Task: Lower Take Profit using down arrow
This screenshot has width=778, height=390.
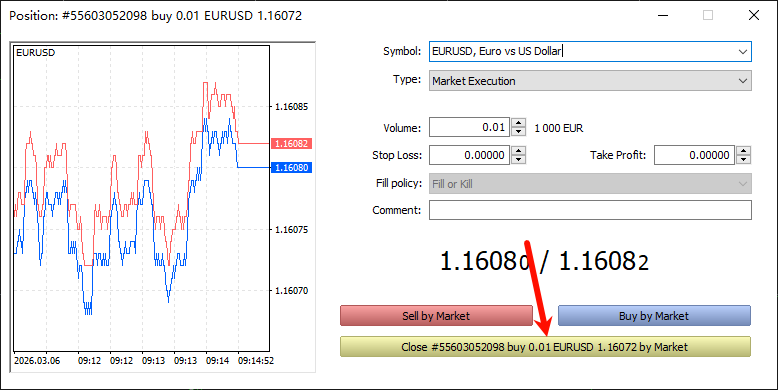Action: click(743, 160)
